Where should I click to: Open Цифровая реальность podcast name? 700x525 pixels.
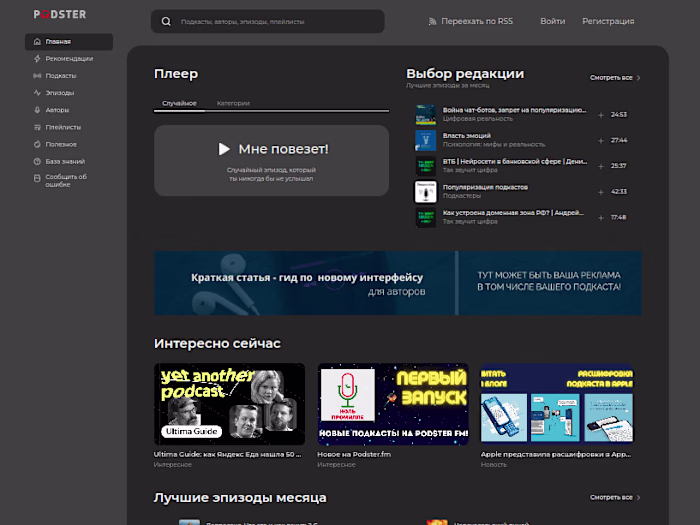(478, 119)
